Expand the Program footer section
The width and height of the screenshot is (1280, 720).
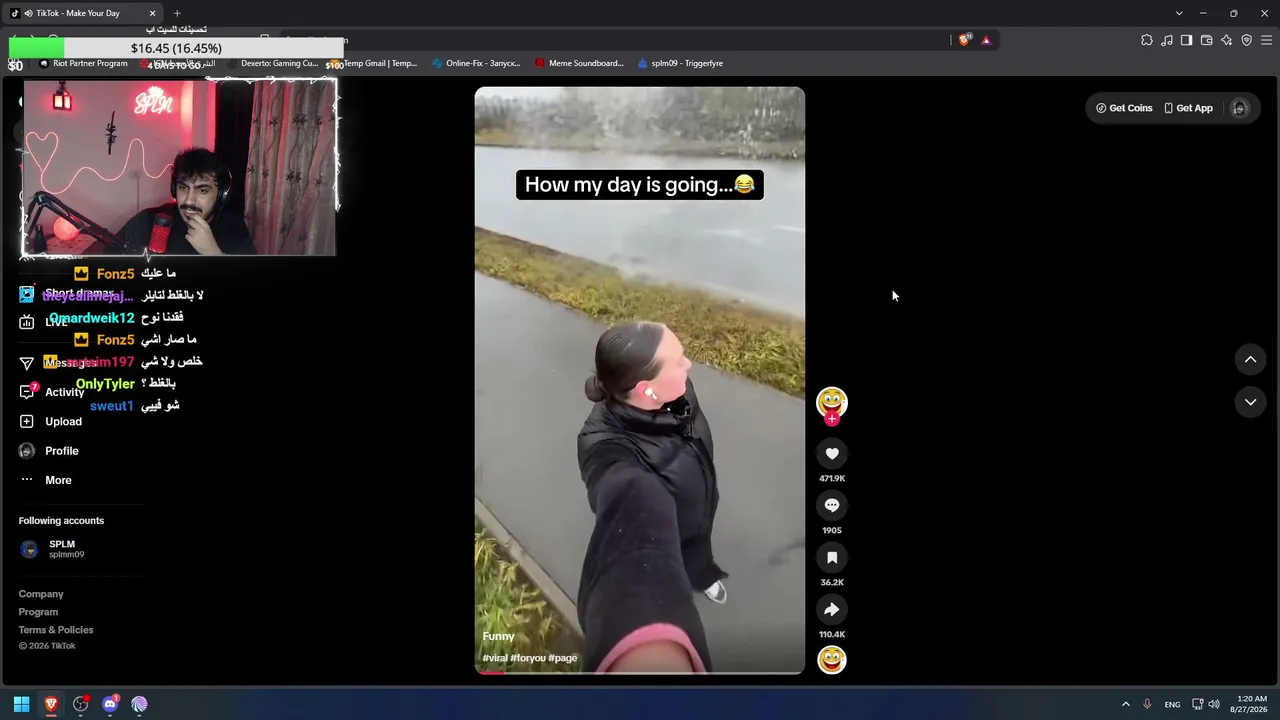point(38,612)
